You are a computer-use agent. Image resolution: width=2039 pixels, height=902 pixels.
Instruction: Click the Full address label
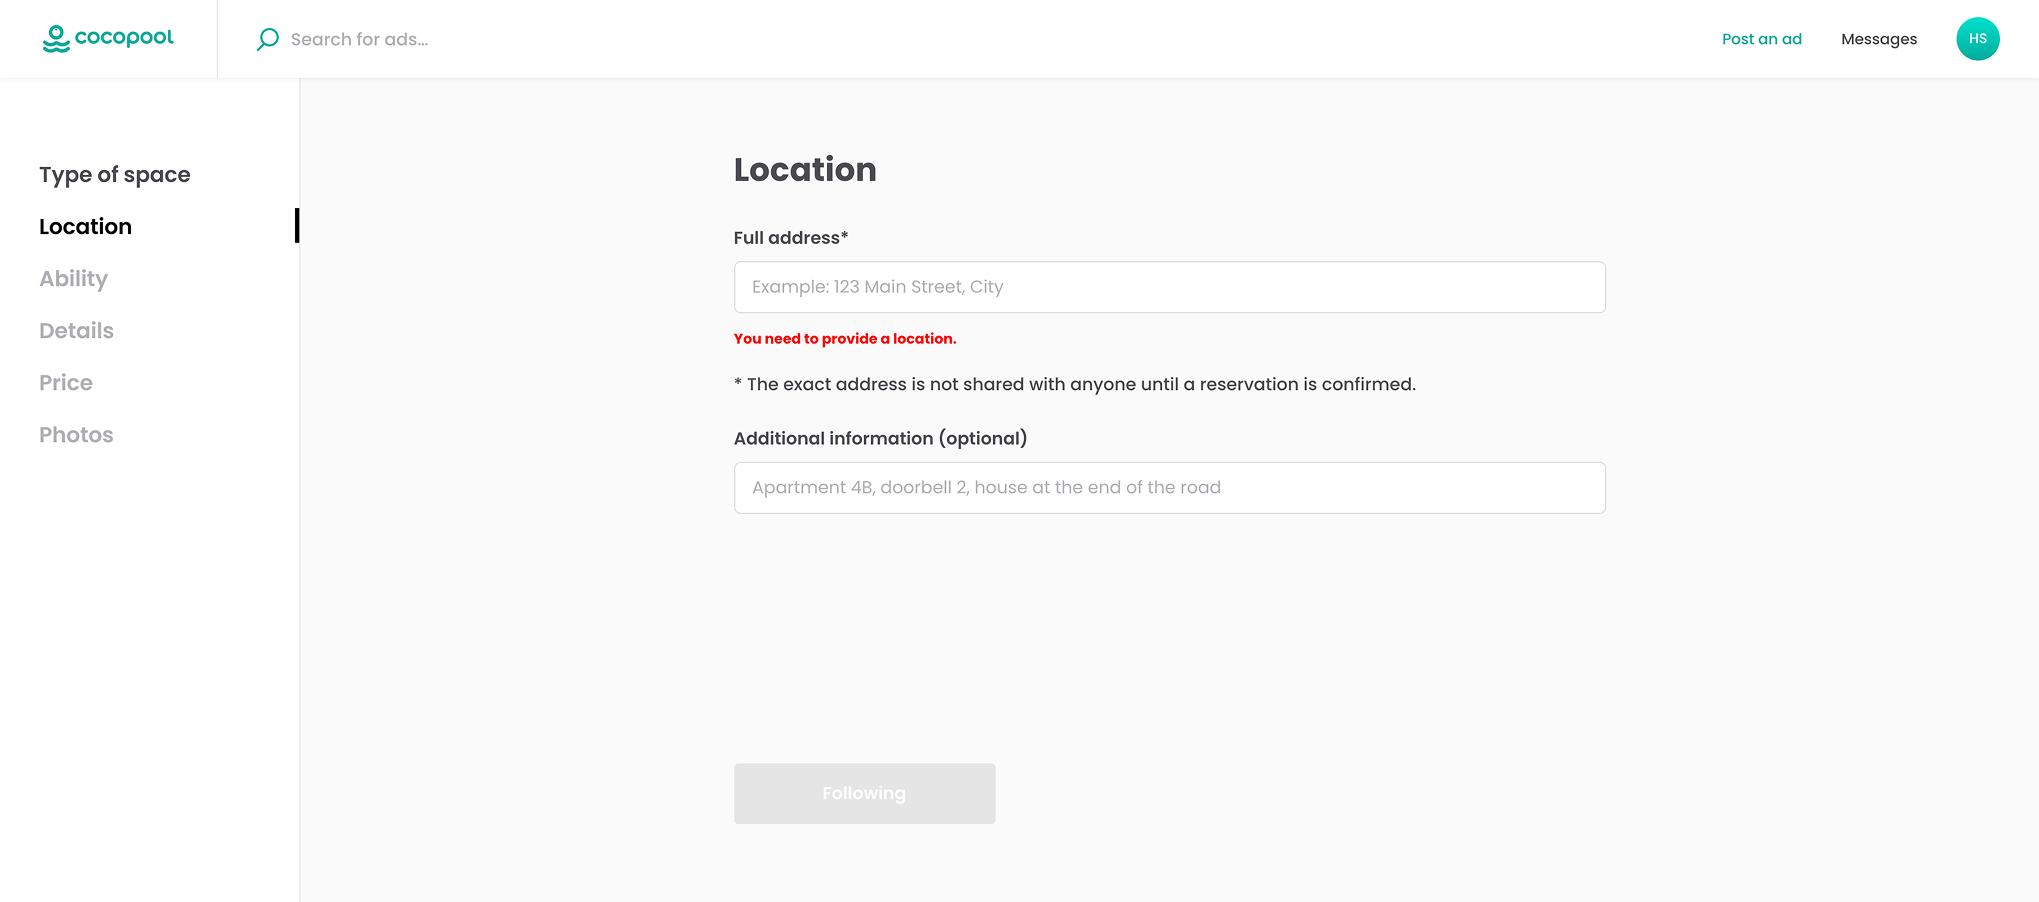tap(791, 238)
